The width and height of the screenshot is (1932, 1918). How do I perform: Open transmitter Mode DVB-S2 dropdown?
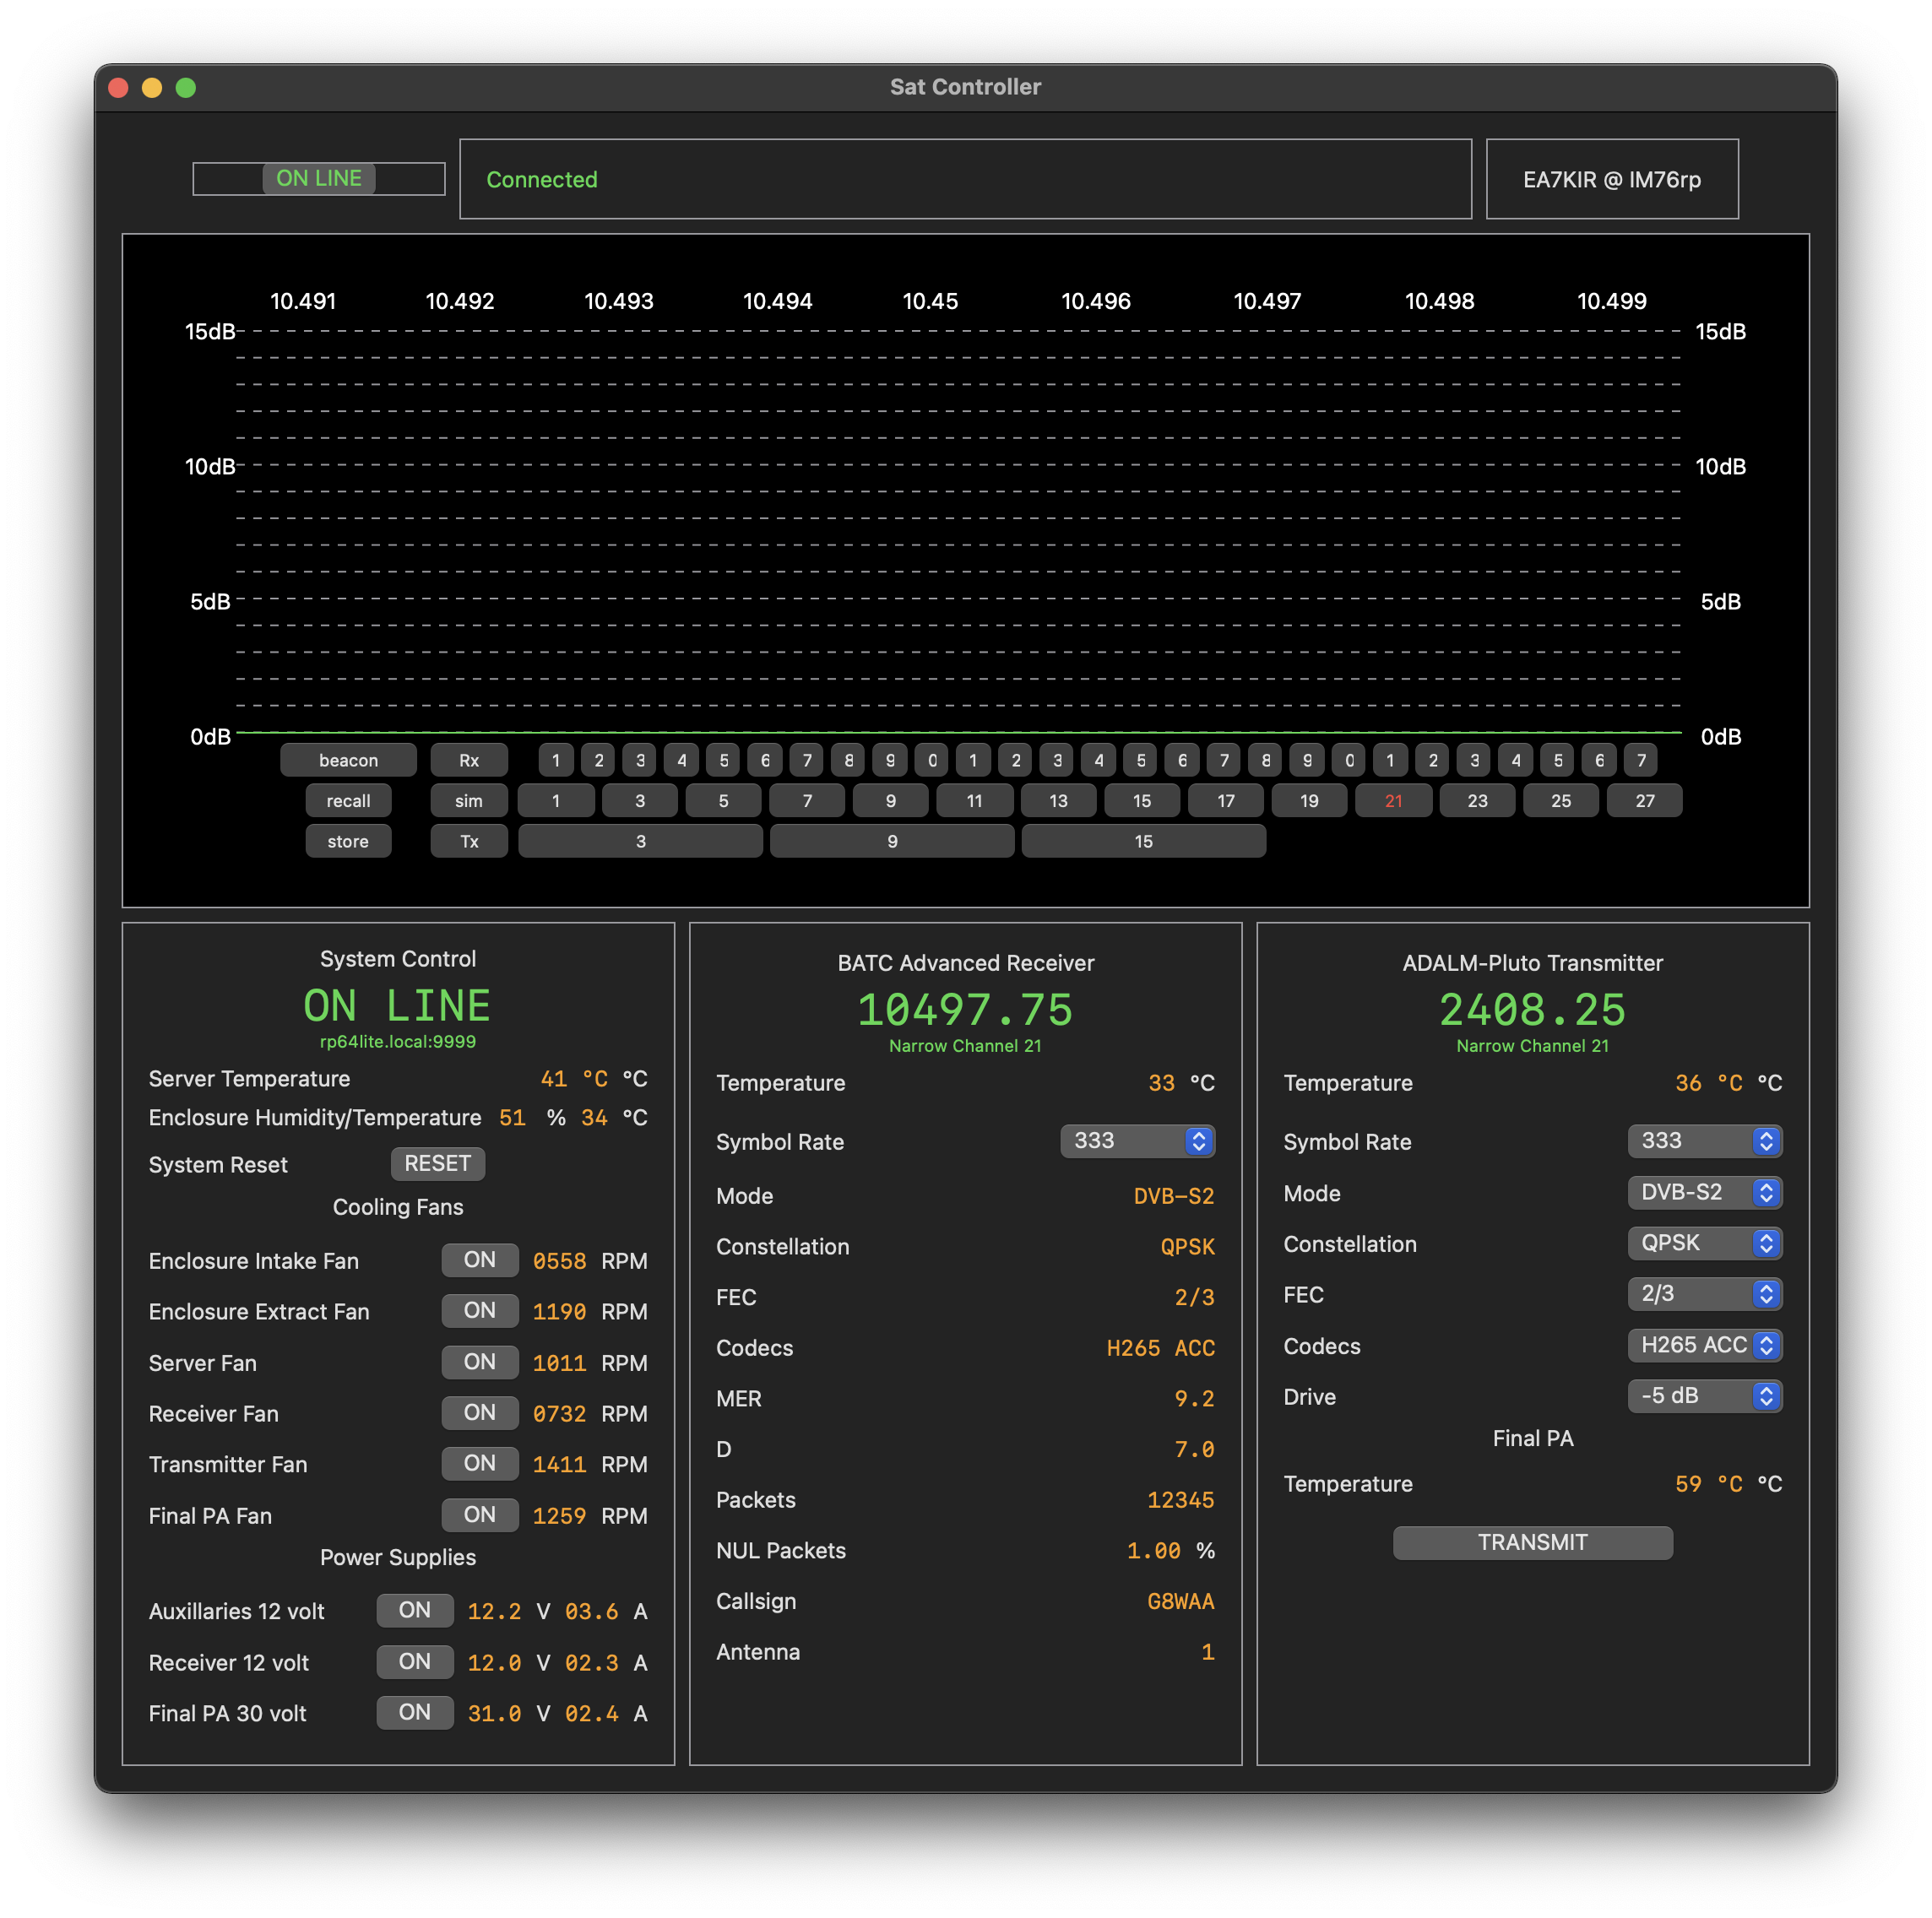(1704, 1192)
